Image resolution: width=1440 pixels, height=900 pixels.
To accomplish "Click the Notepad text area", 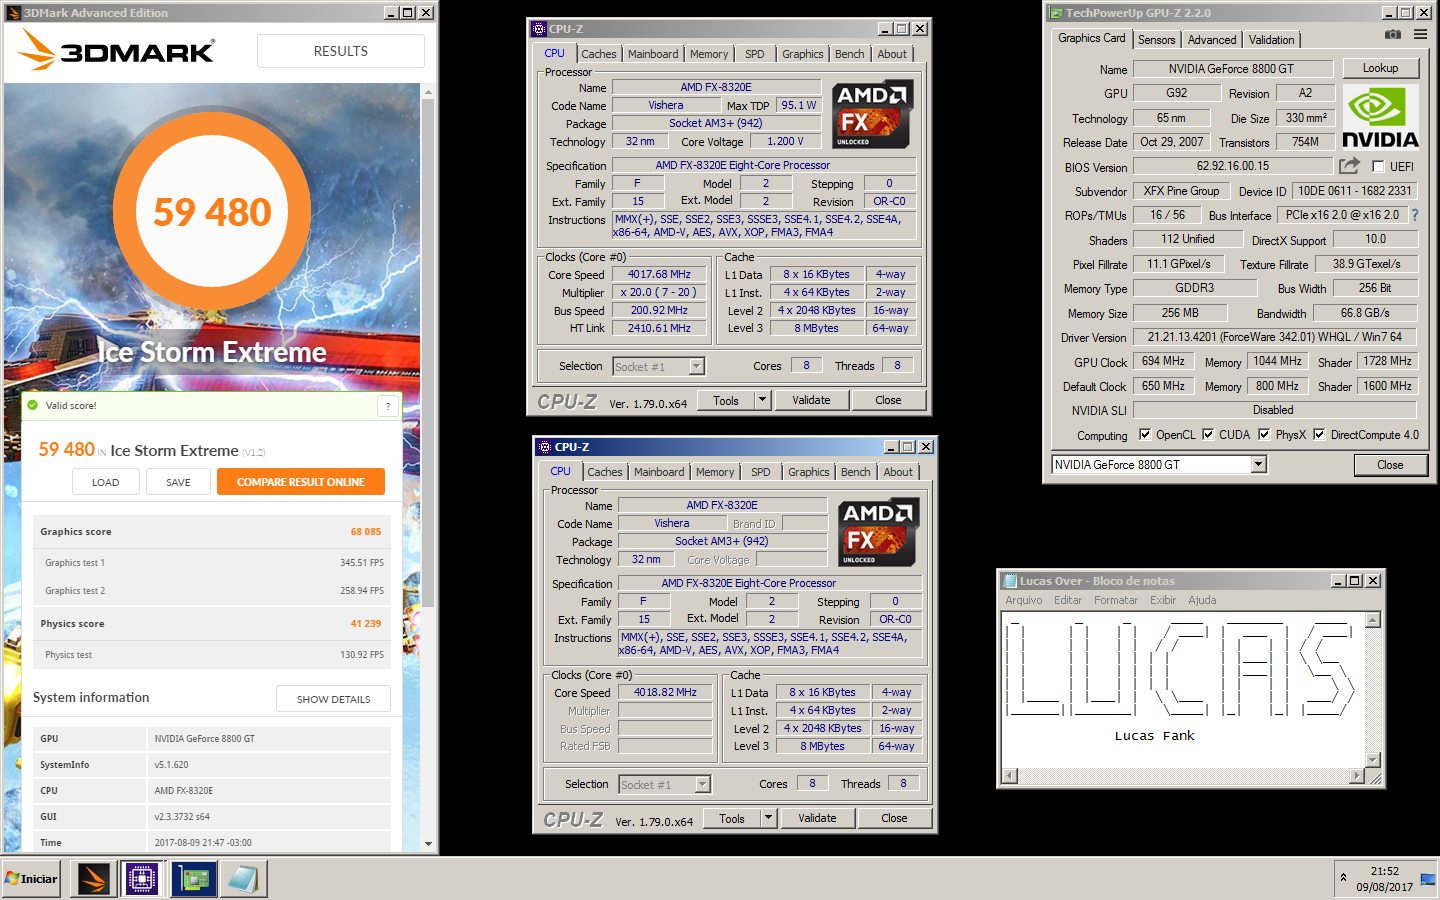I will (1184, 690).
